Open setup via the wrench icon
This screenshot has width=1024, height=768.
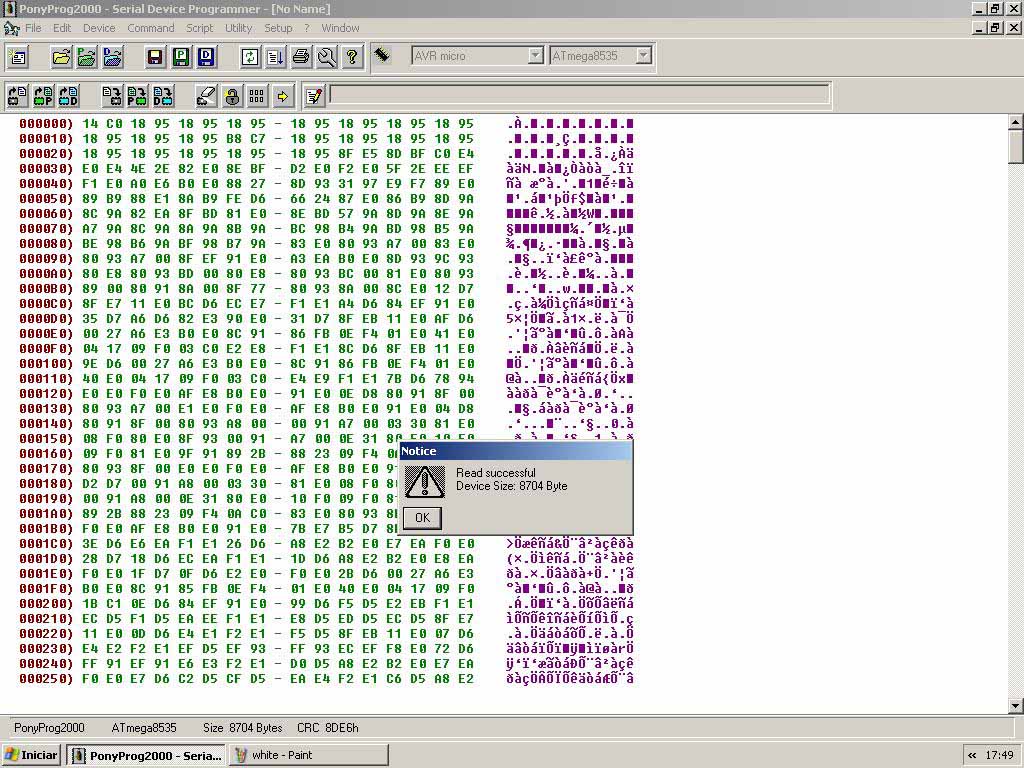[x=327, y=57]
